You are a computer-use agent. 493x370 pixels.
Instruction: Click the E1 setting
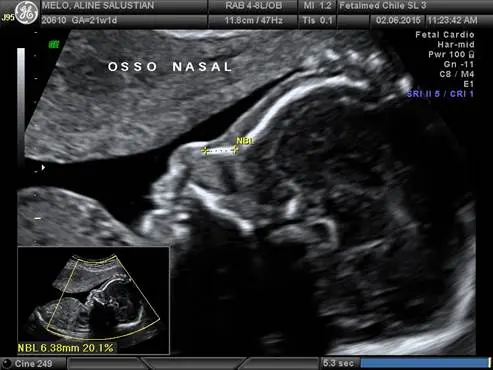[468, 84]
